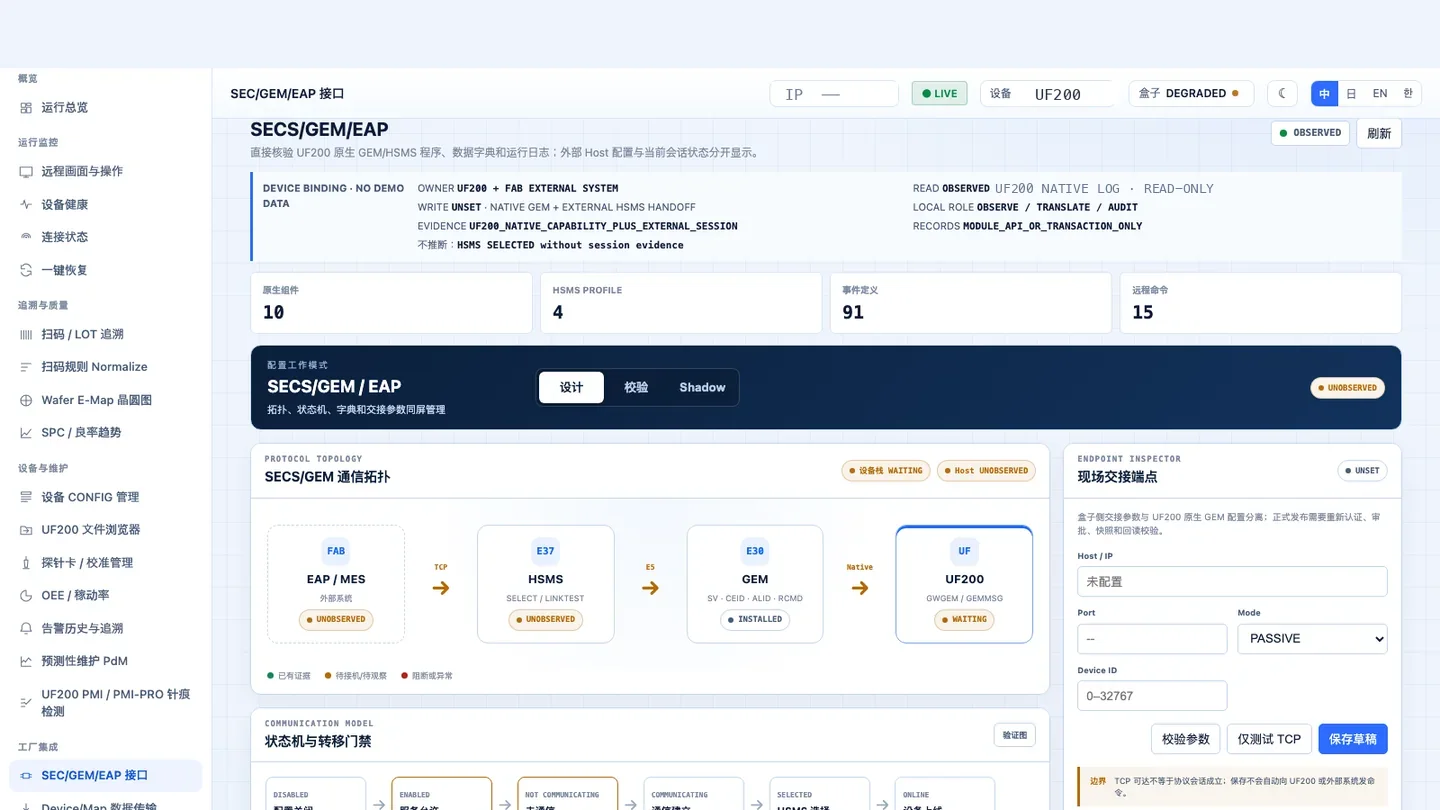Click the 运行总览 grid icon in sidebar
Screen dimensions: 1440x810
point(26,107)
